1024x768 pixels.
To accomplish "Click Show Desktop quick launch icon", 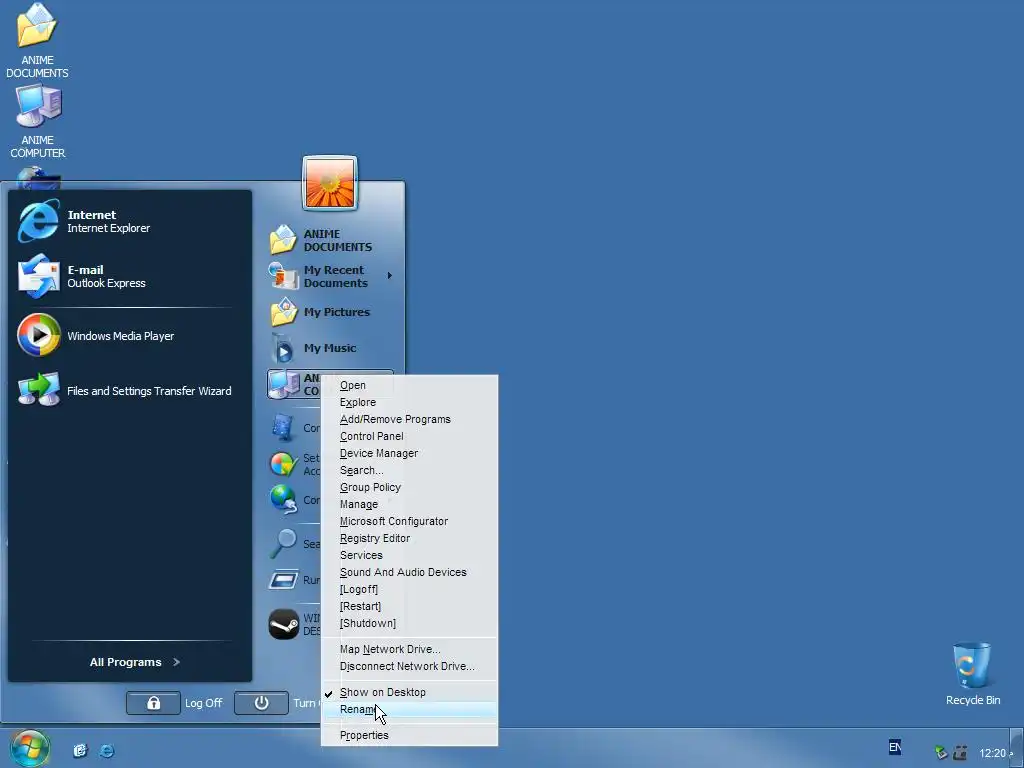I will click(x=80, y=750).
